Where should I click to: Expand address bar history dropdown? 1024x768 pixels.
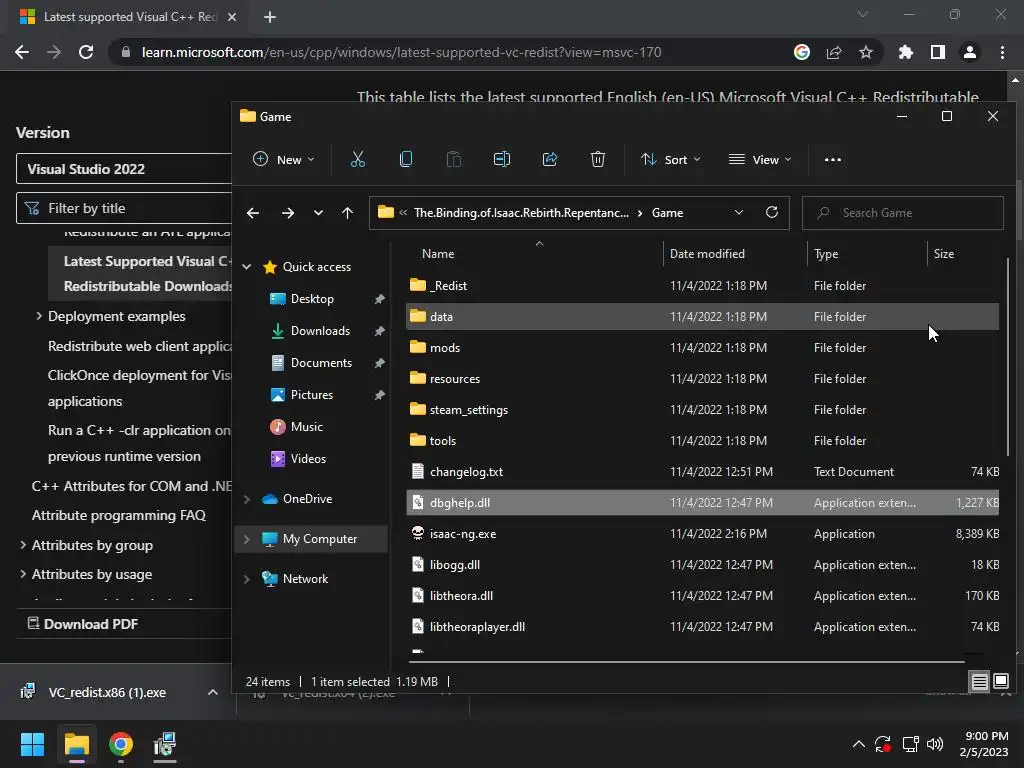click(x=739, y=212)
